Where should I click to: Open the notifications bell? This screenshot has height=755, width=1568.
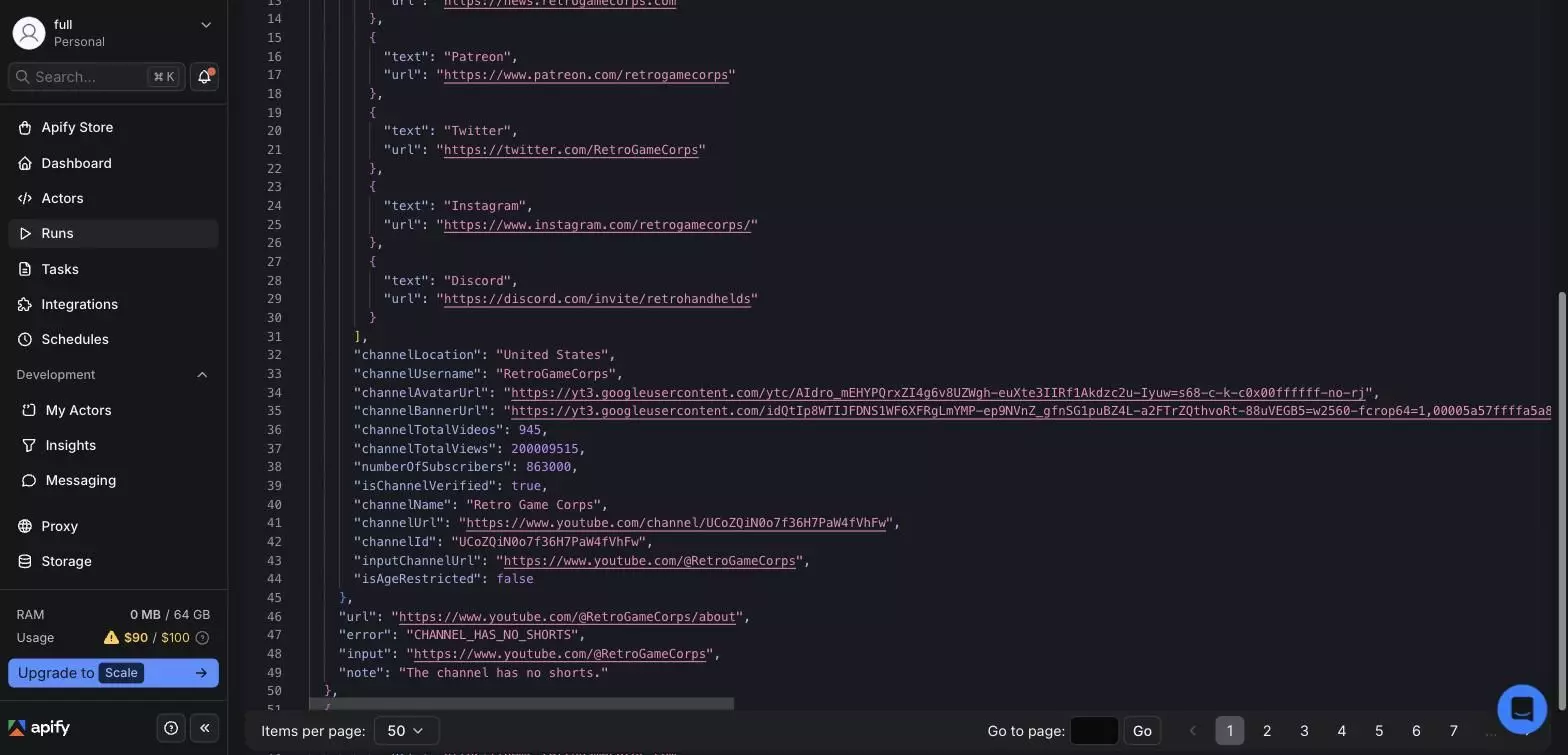pos(204,77)
